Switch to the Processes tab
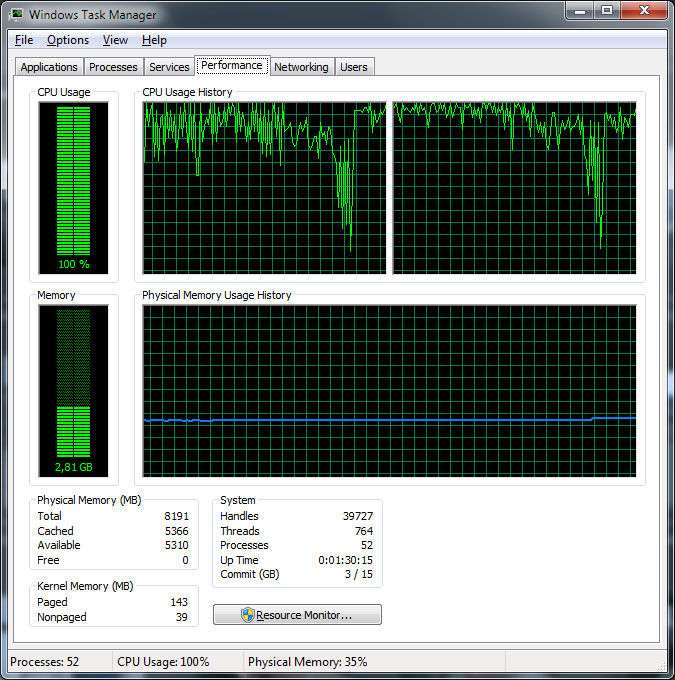Viewport: 675px width, 680px height. pos(113,67)
